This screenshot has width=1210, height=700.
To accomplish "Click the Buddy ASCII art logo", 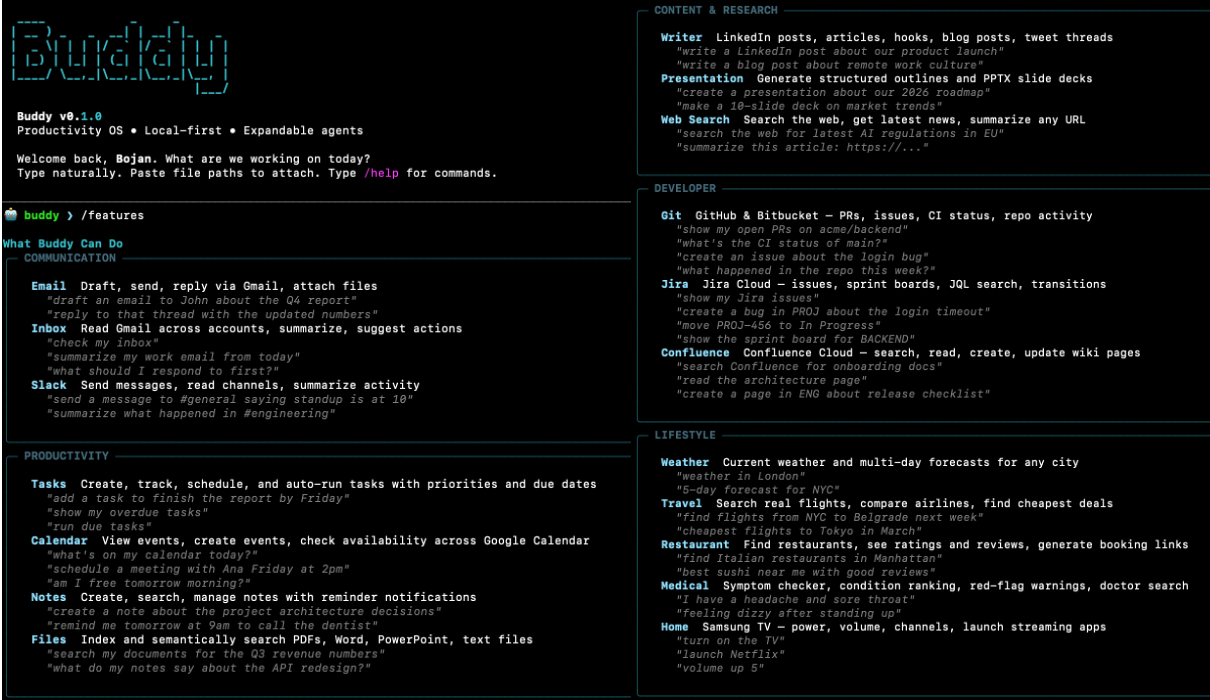I will (x=120, y=58).
